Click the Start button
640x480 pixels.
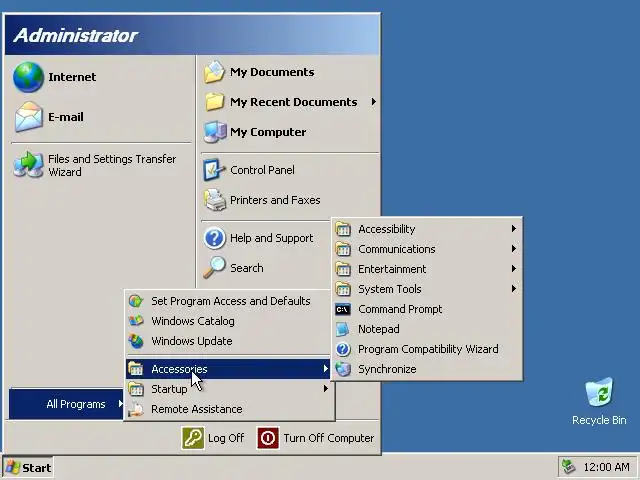coord(28,467)
